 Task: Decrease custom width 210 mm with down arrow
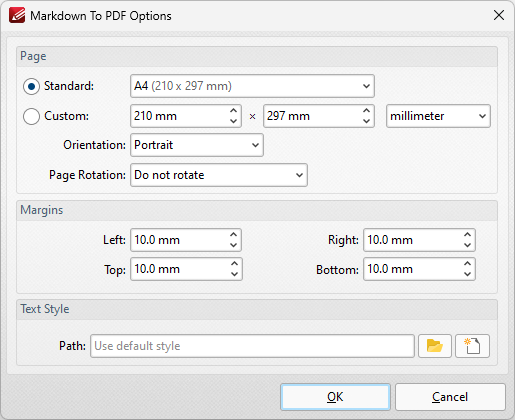[234, 121]
